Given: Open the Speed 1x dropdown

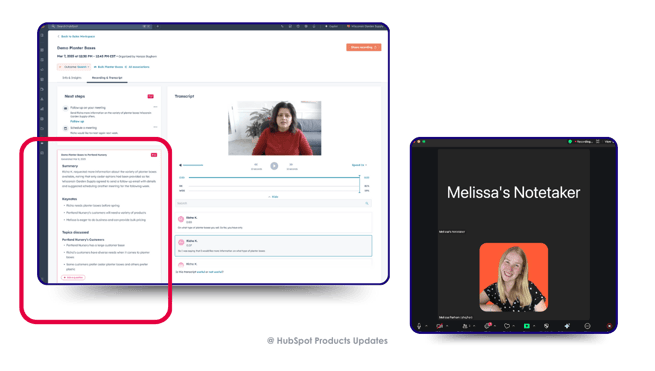Looking at the screenshot, I should [x=359, y=165].
